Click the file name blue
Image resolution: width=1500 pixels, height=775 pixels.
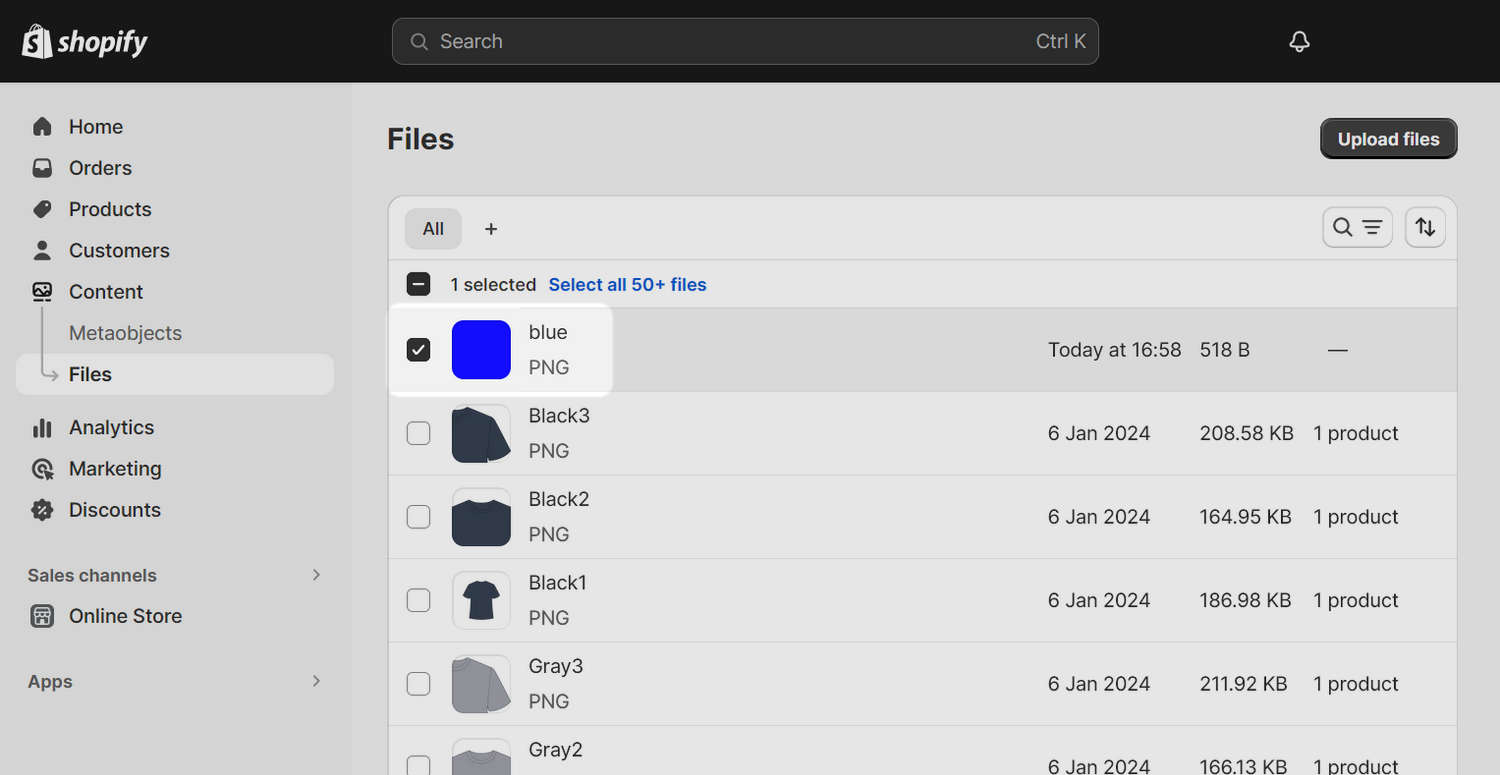(548, 332)
